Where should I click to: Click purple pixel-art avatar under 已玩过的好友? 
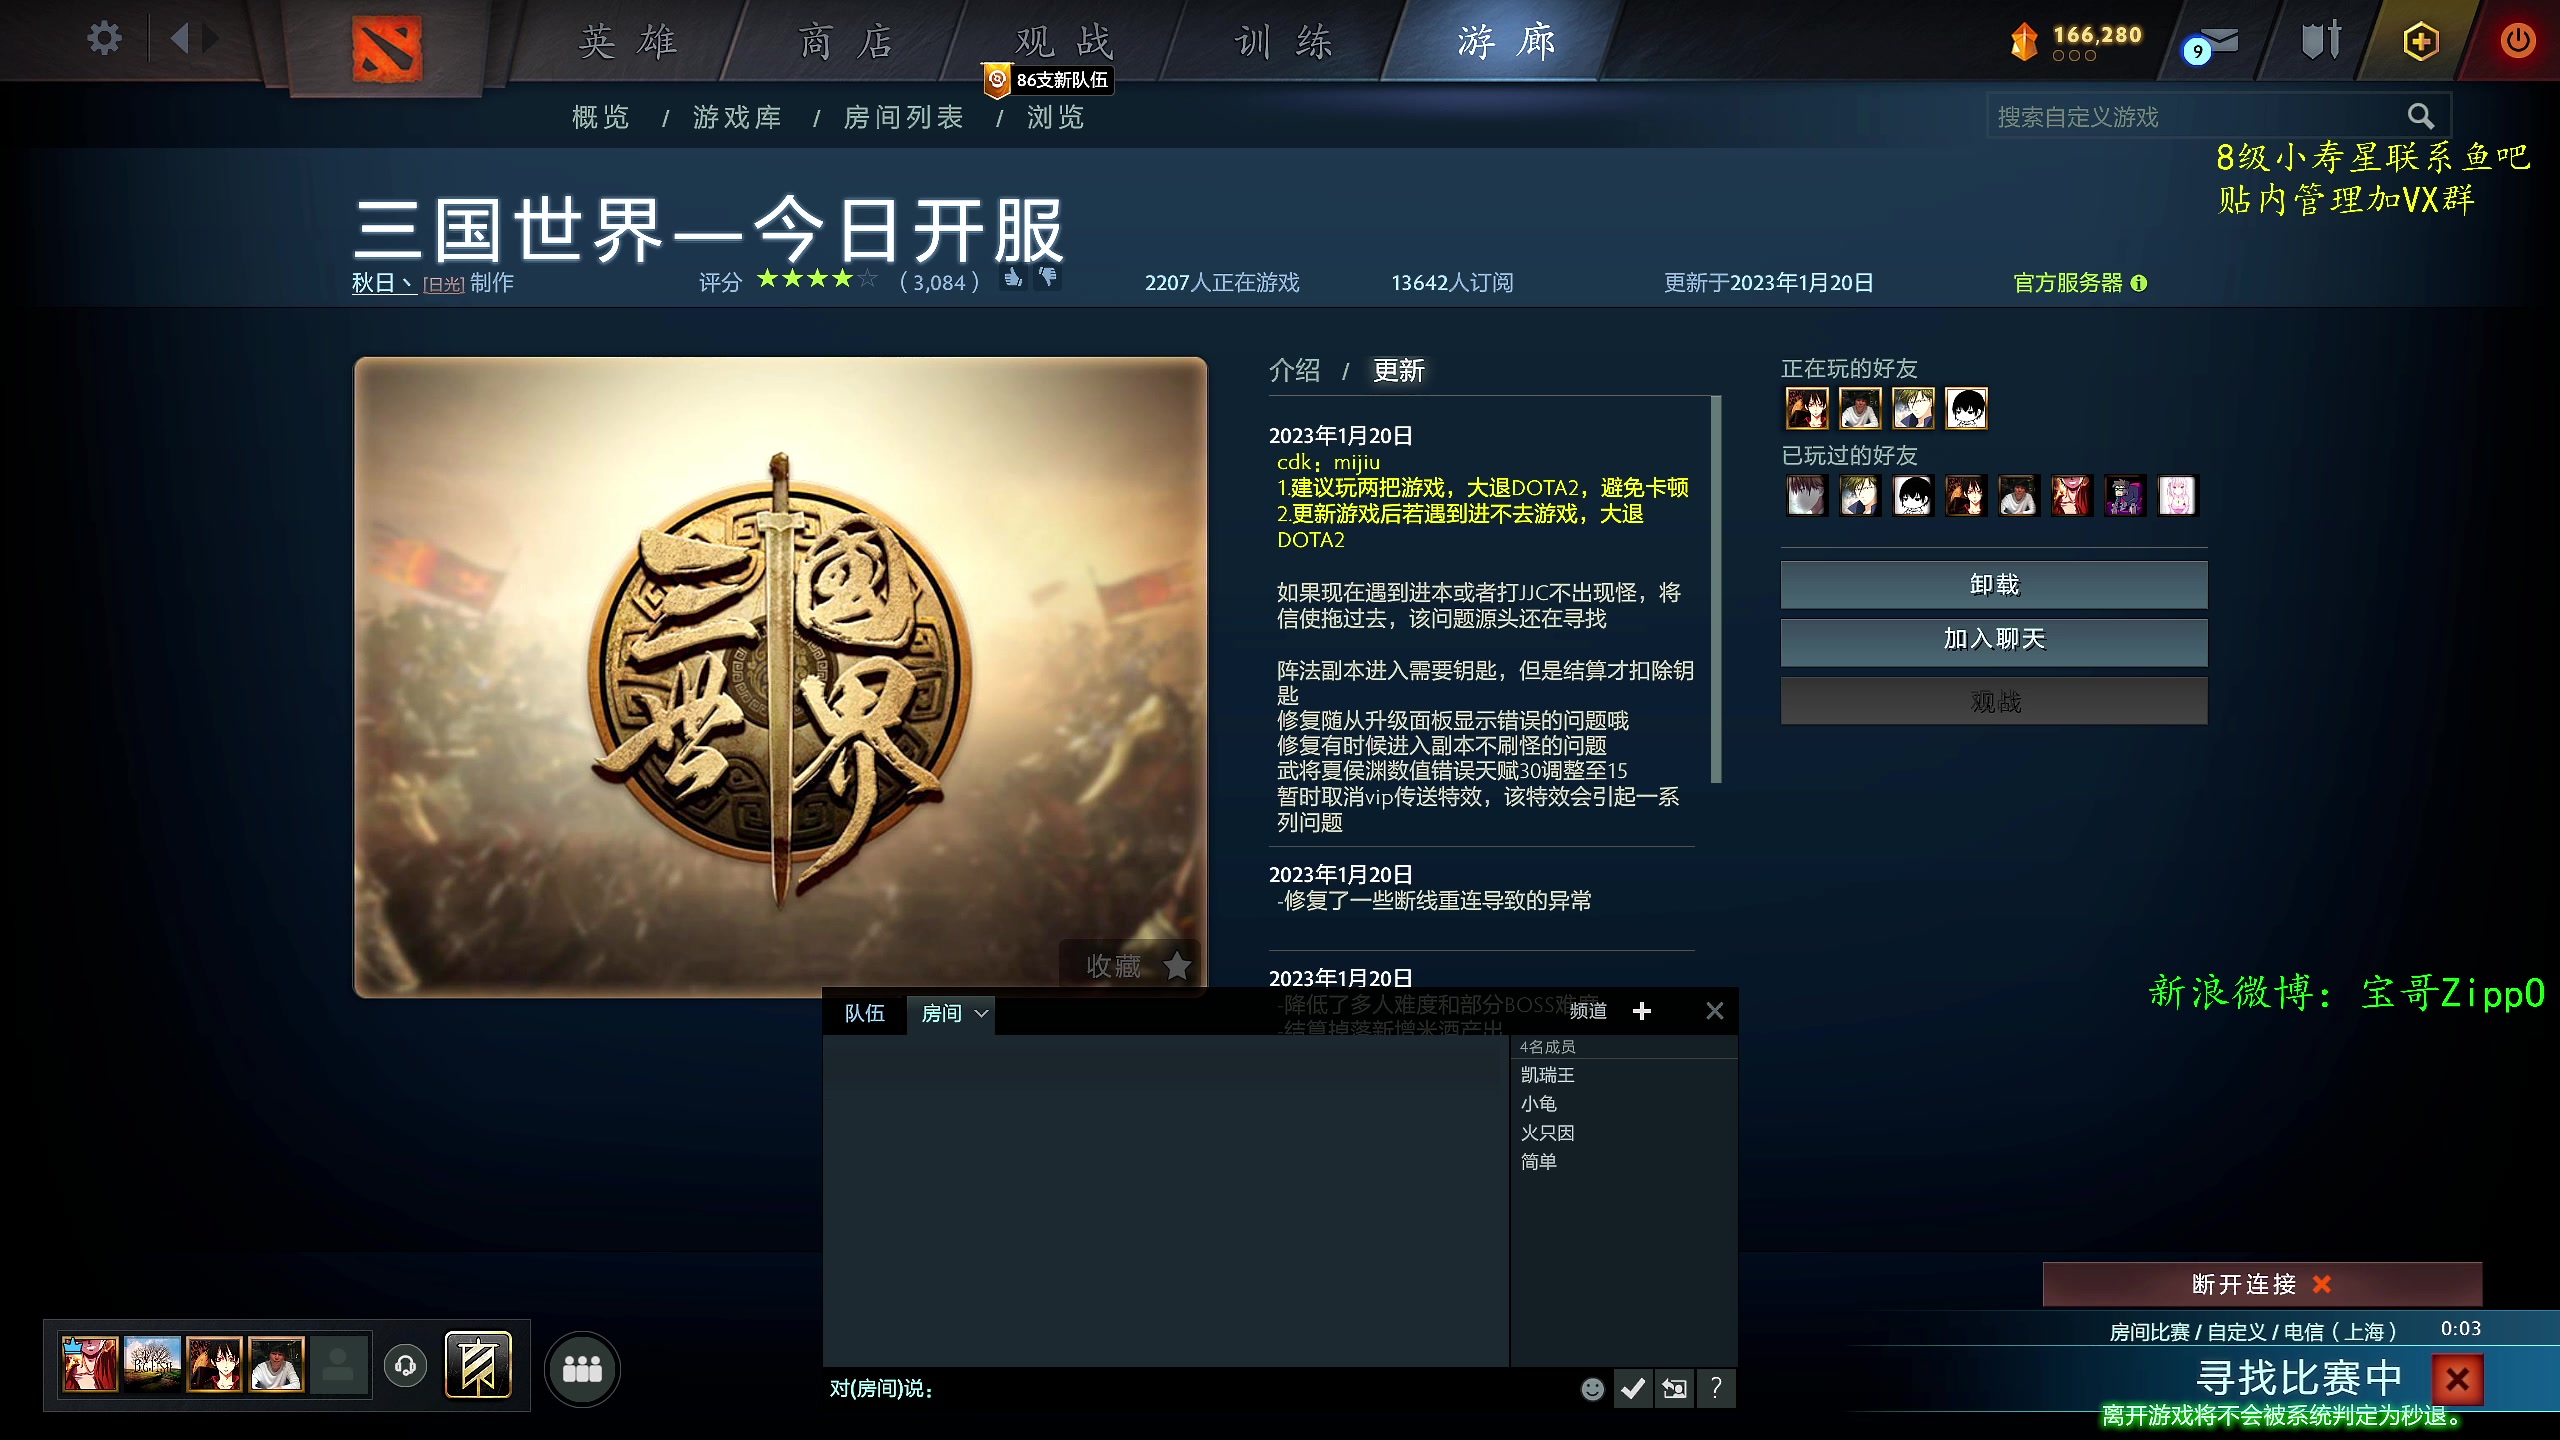(x=2124, y=495)
